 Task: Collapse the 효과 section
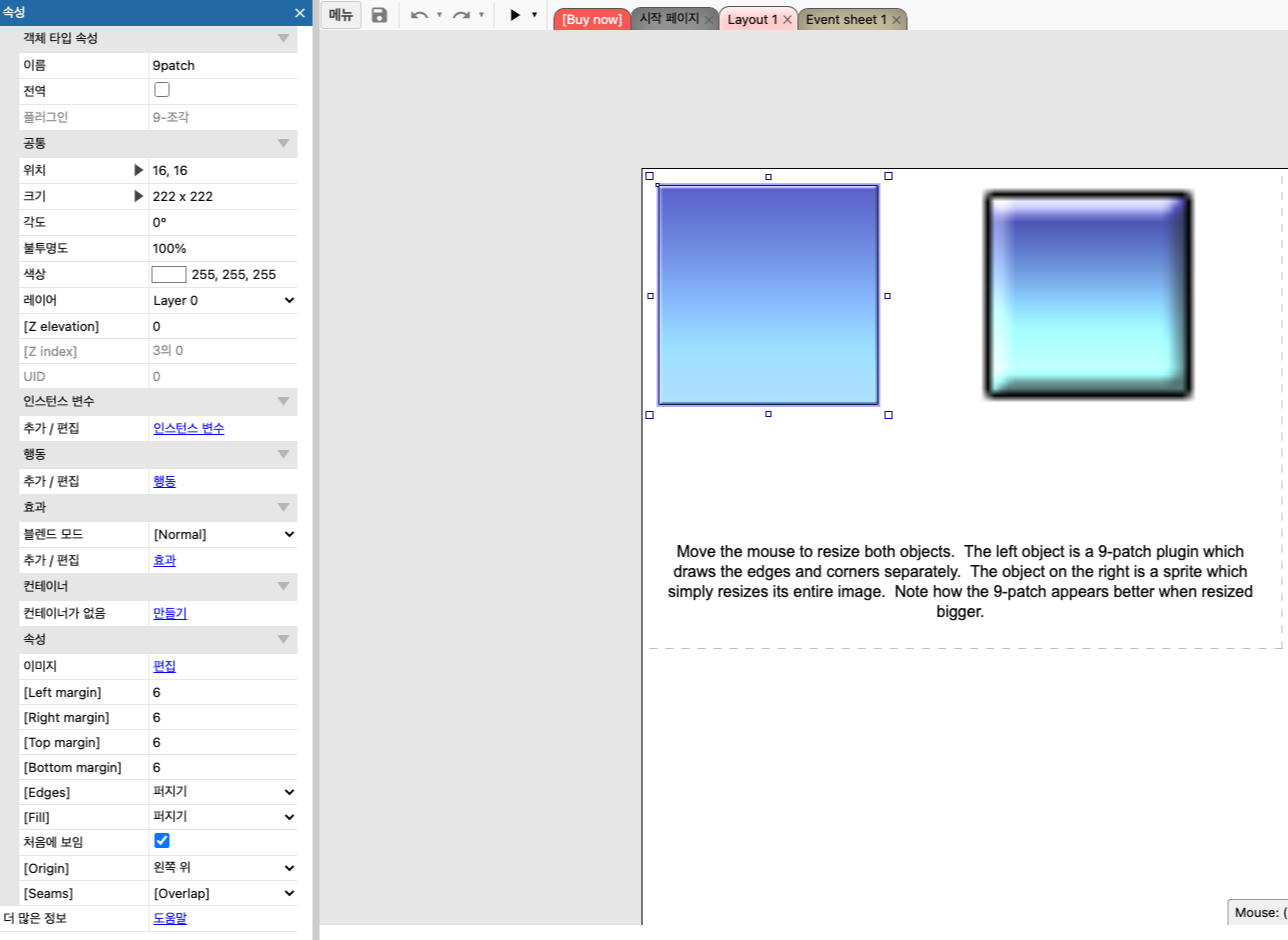point(283,508)
